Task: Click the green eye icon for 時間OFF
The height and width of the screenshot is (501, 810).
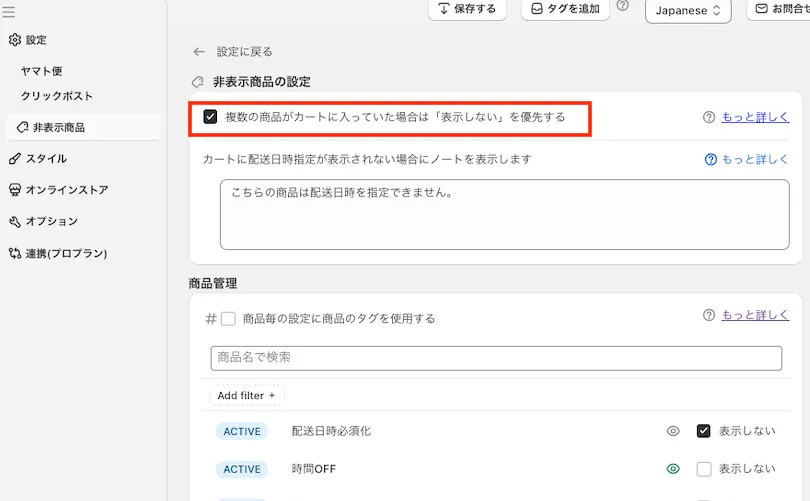Action: click(x=673, y=469)
